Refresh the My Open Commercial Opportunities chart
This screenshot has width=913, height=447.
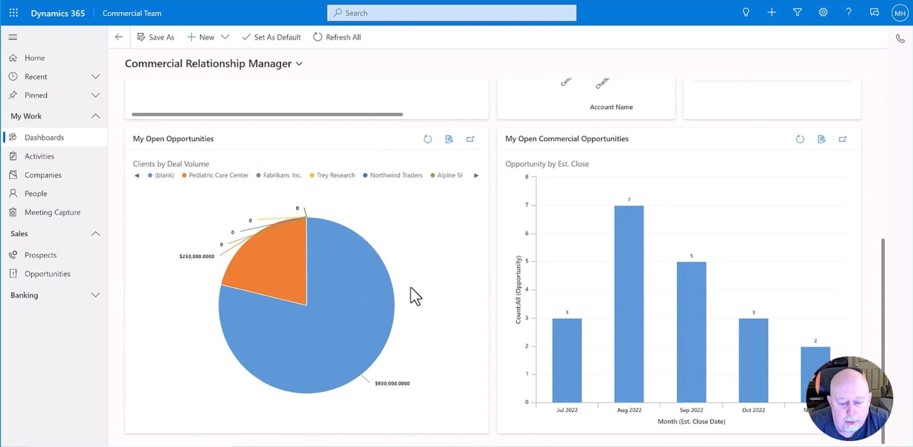(x=800, y=139)
